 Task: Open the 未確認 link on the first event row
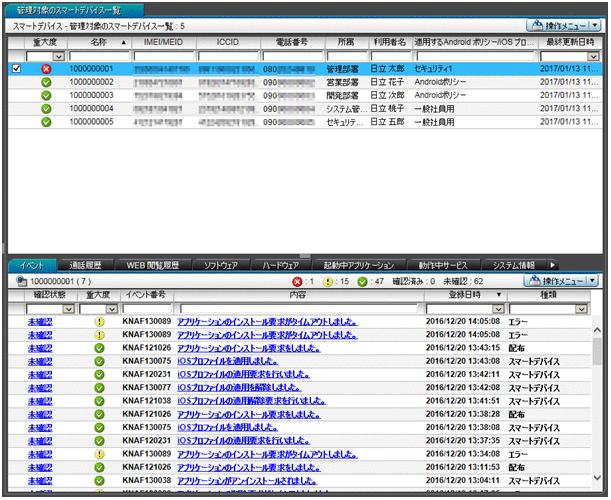41,322
